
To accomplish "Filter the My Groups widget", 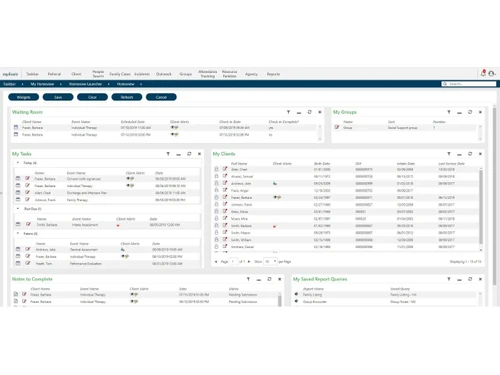I will pos(449,112).
